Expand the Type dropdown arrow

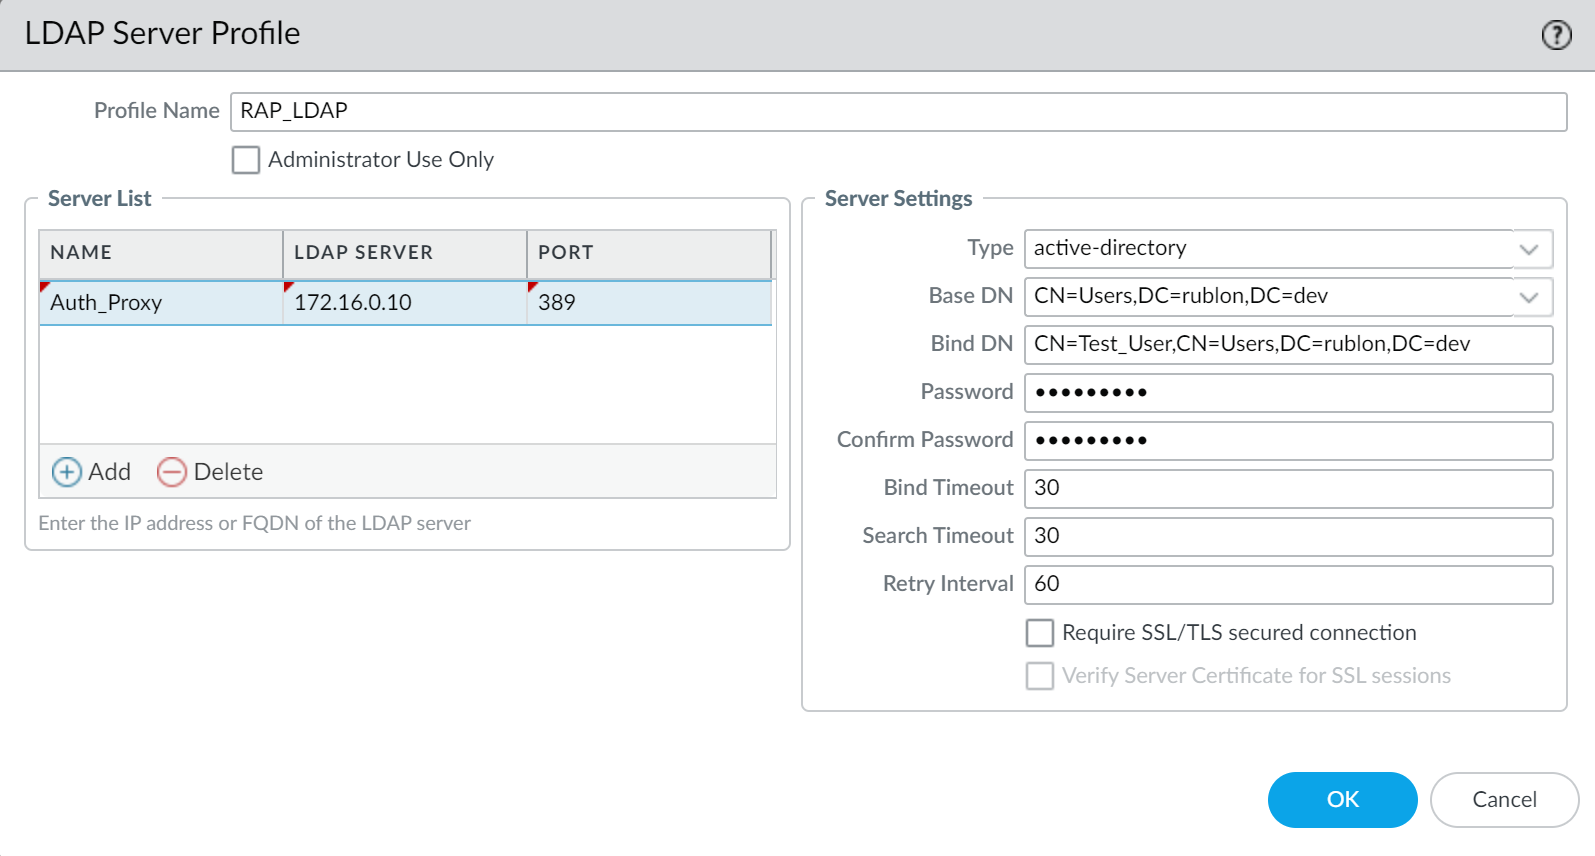pyautogui.click(x=1528, y=249)
